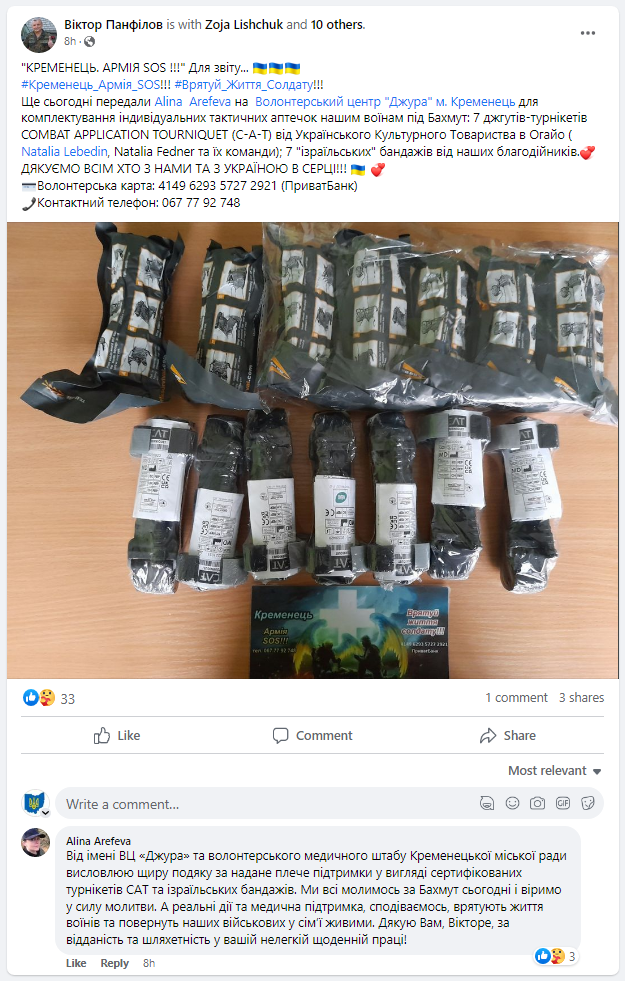
Task: Switch commenting identity via avatar arrow
Action: 46,813
